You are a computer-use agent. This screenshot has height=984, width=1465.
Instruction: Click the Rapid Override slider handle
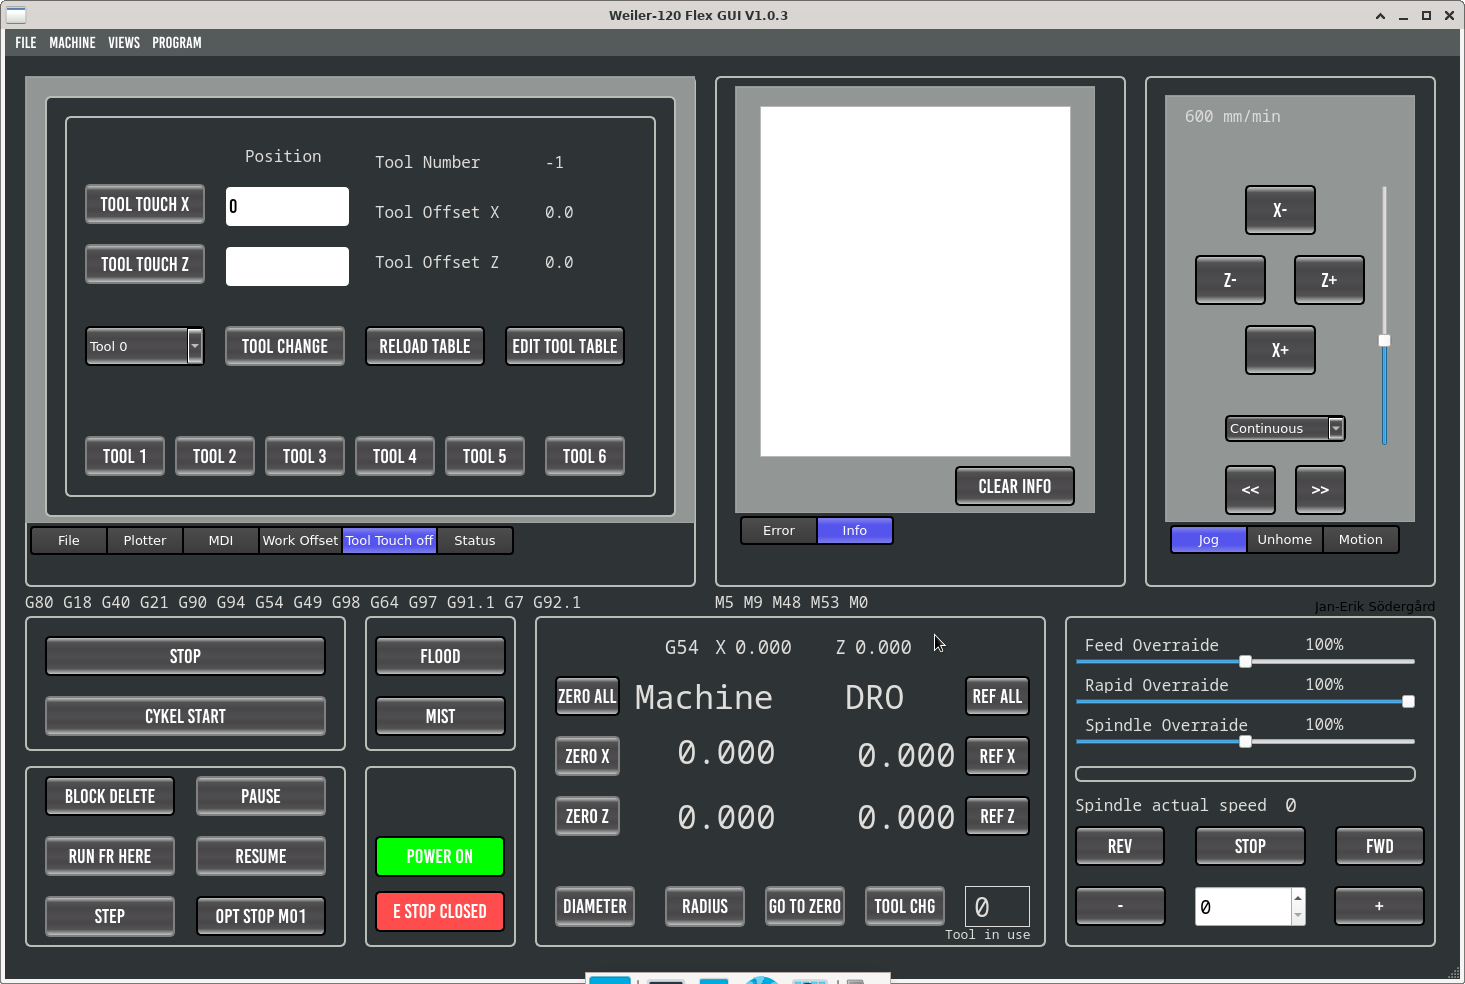click(x=1408, y=701)
